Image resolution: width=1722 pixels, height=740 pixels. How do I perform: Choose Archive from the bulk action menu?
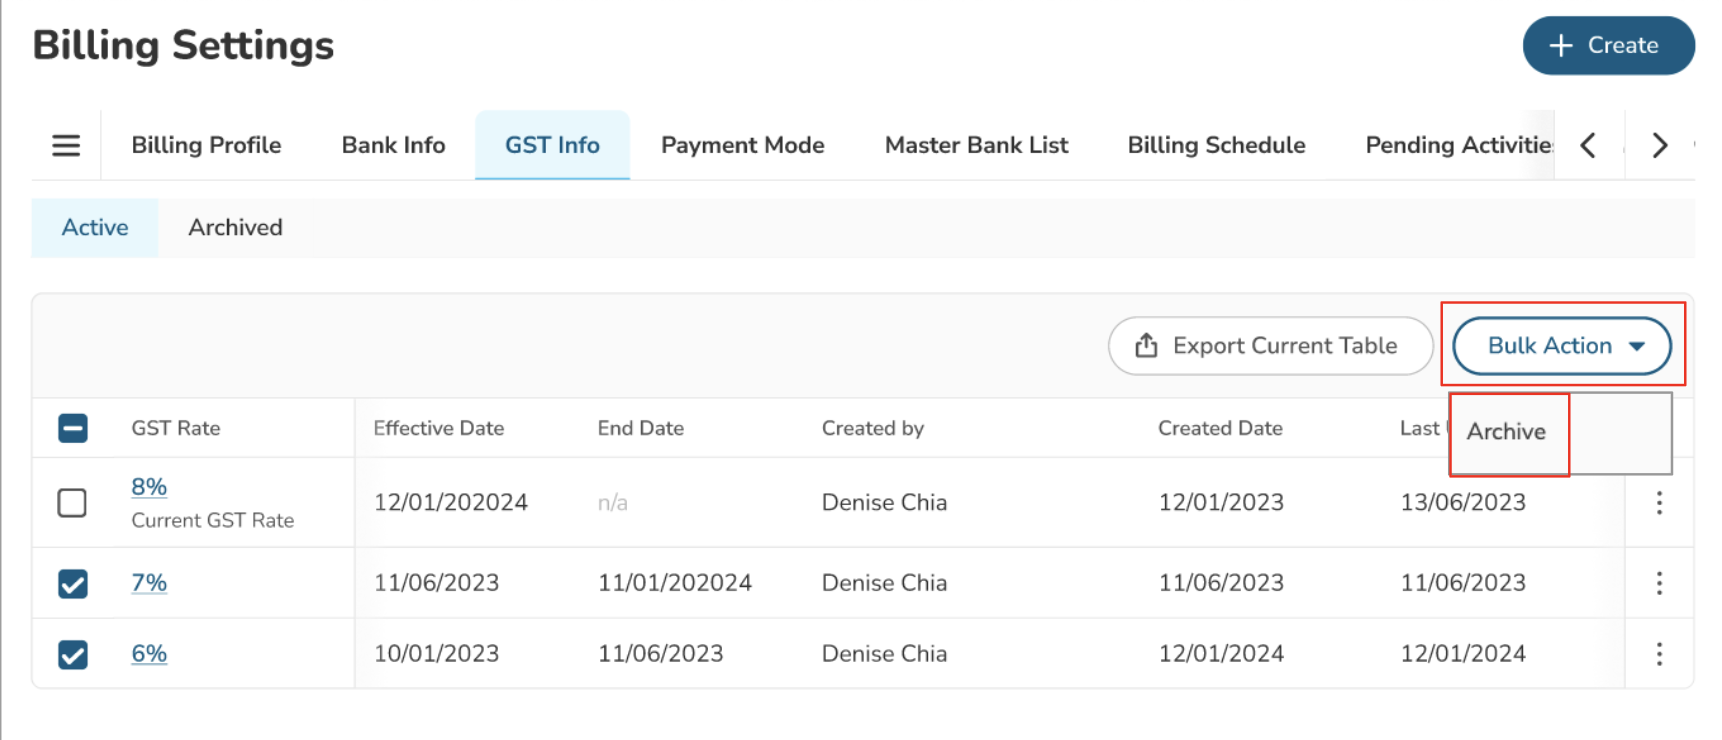[x=1506, y=432]
